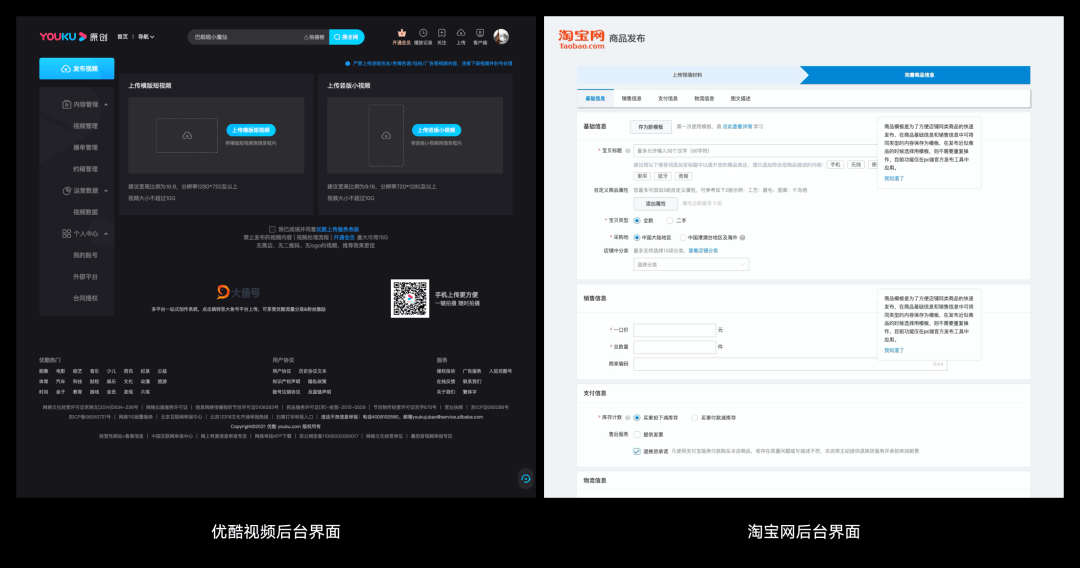The image size is (1080, 568).
Task: Open 视频管理 in the sidebar
Action: 85,126
